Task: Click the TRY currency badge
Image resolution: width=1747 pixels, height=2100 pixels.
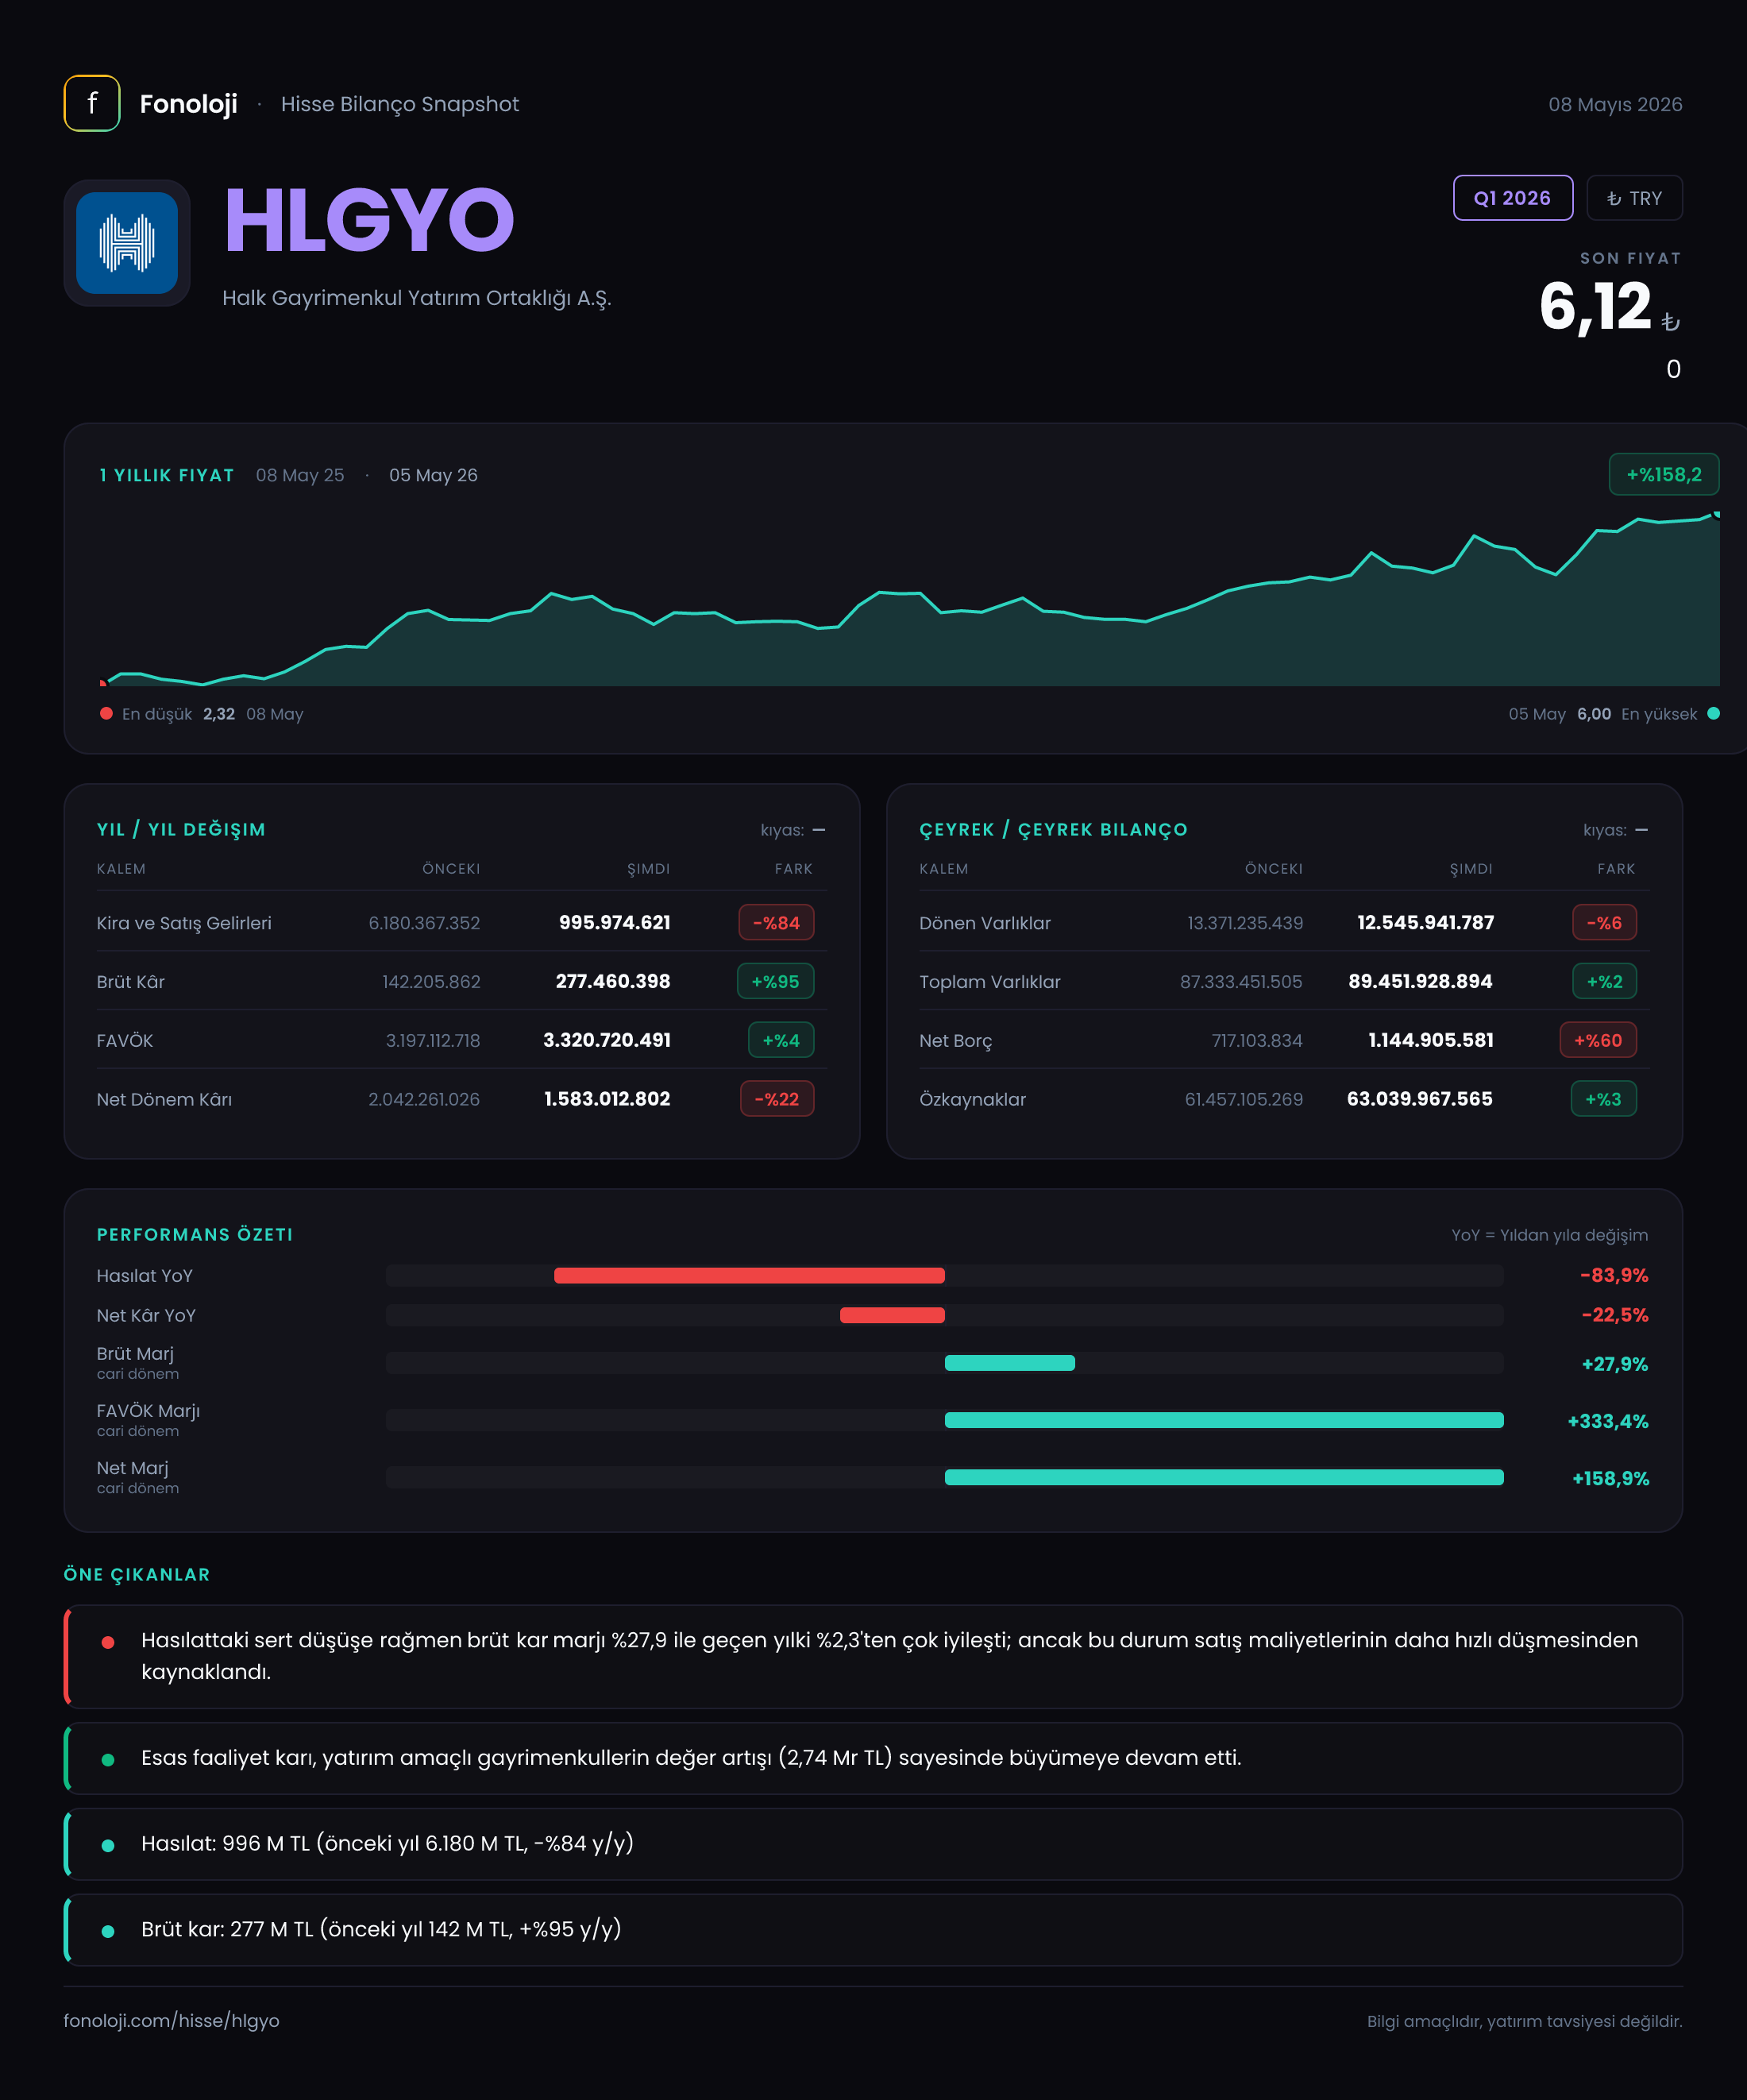Action: (1634, 198)
